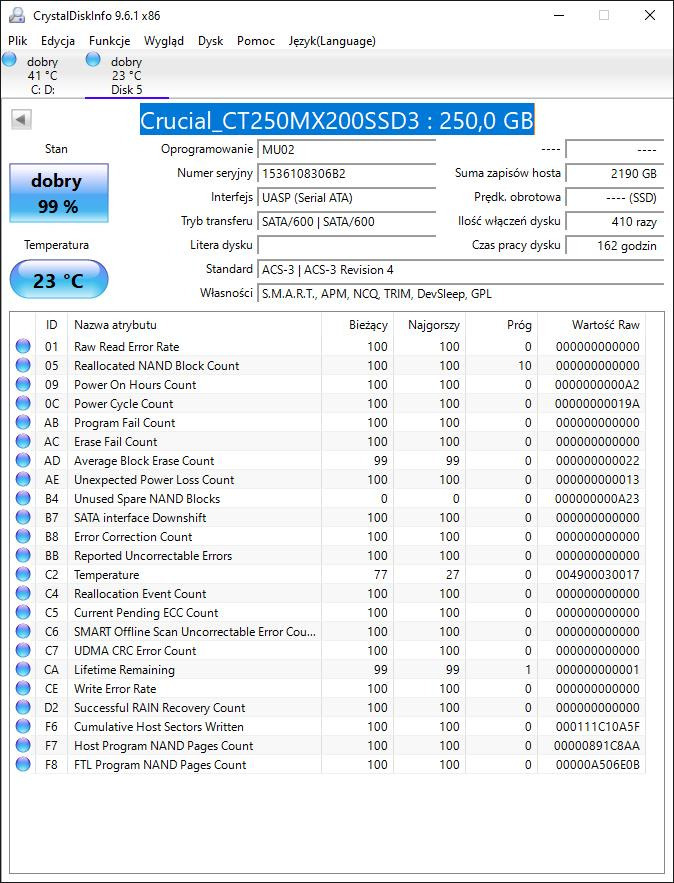
Task: Click status icon for Lifetime Remaining
Action: (x=23, y=670)
